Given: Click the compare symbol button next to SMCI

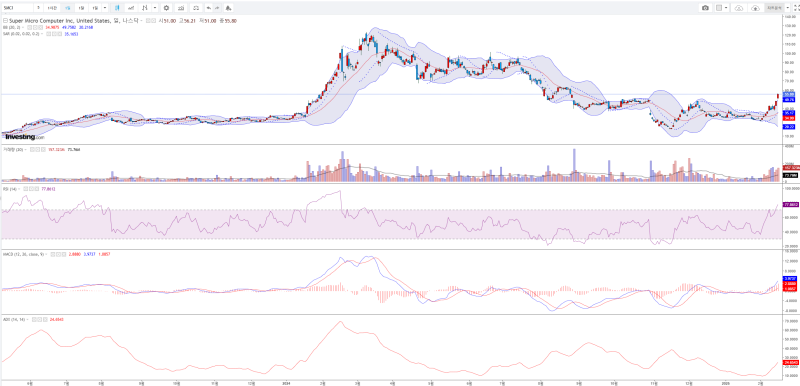Looking at the screenshot, I should tap(38, 8).
